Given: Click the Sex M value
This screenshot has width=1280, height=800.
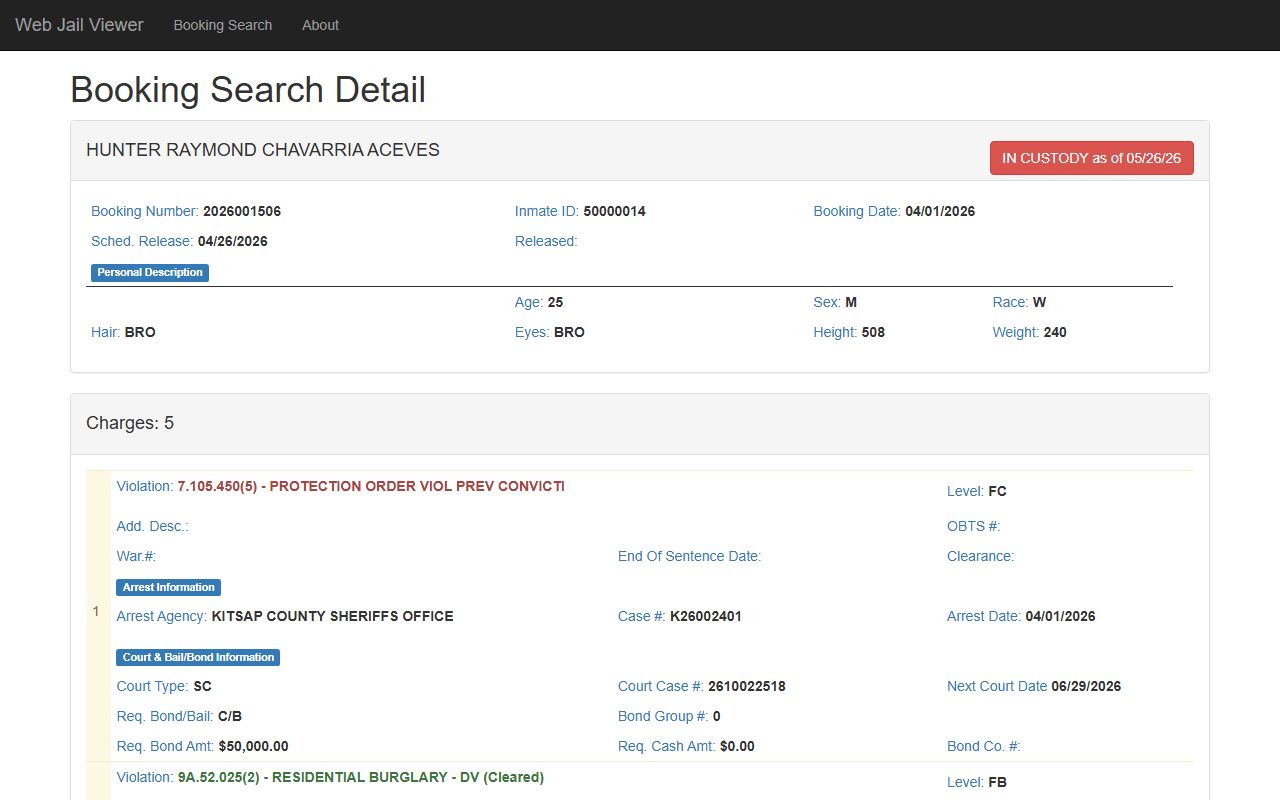Looking at the screenshot, I should click(x=851, y=302).
